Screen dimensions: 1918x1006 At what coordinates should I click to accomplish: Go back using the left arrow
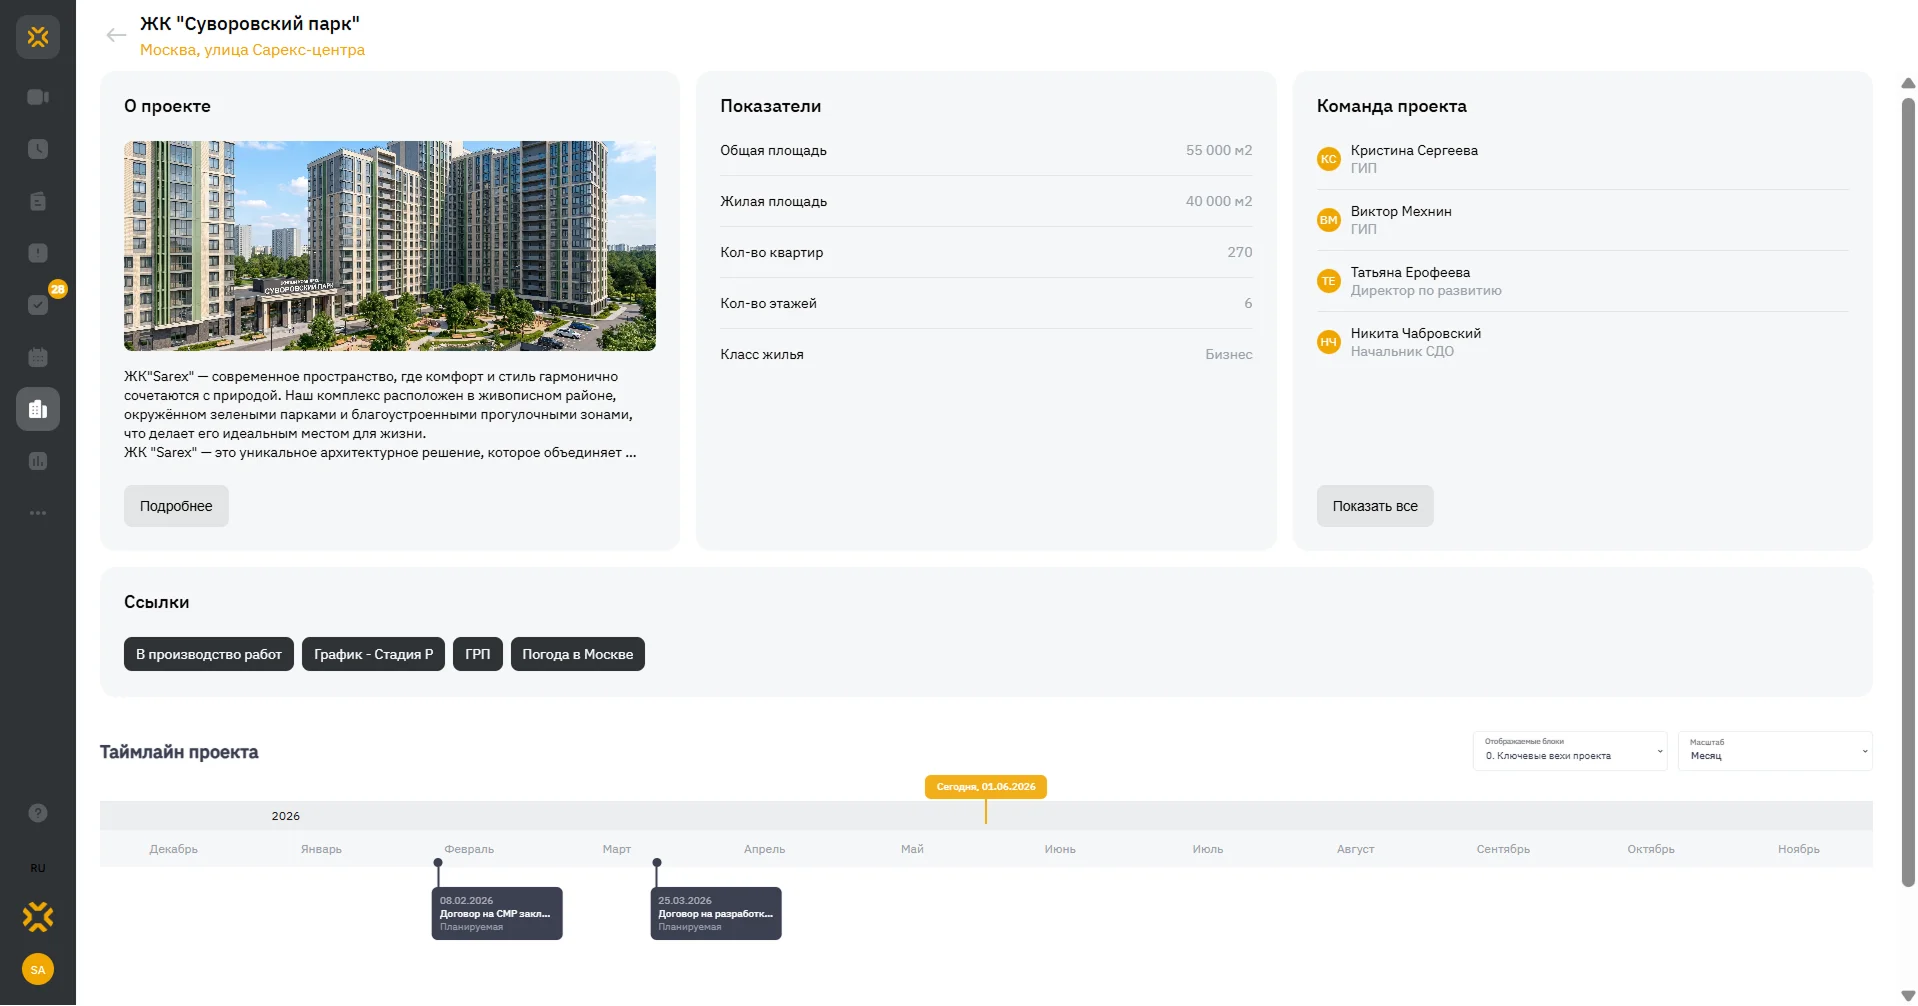[116, 35]
